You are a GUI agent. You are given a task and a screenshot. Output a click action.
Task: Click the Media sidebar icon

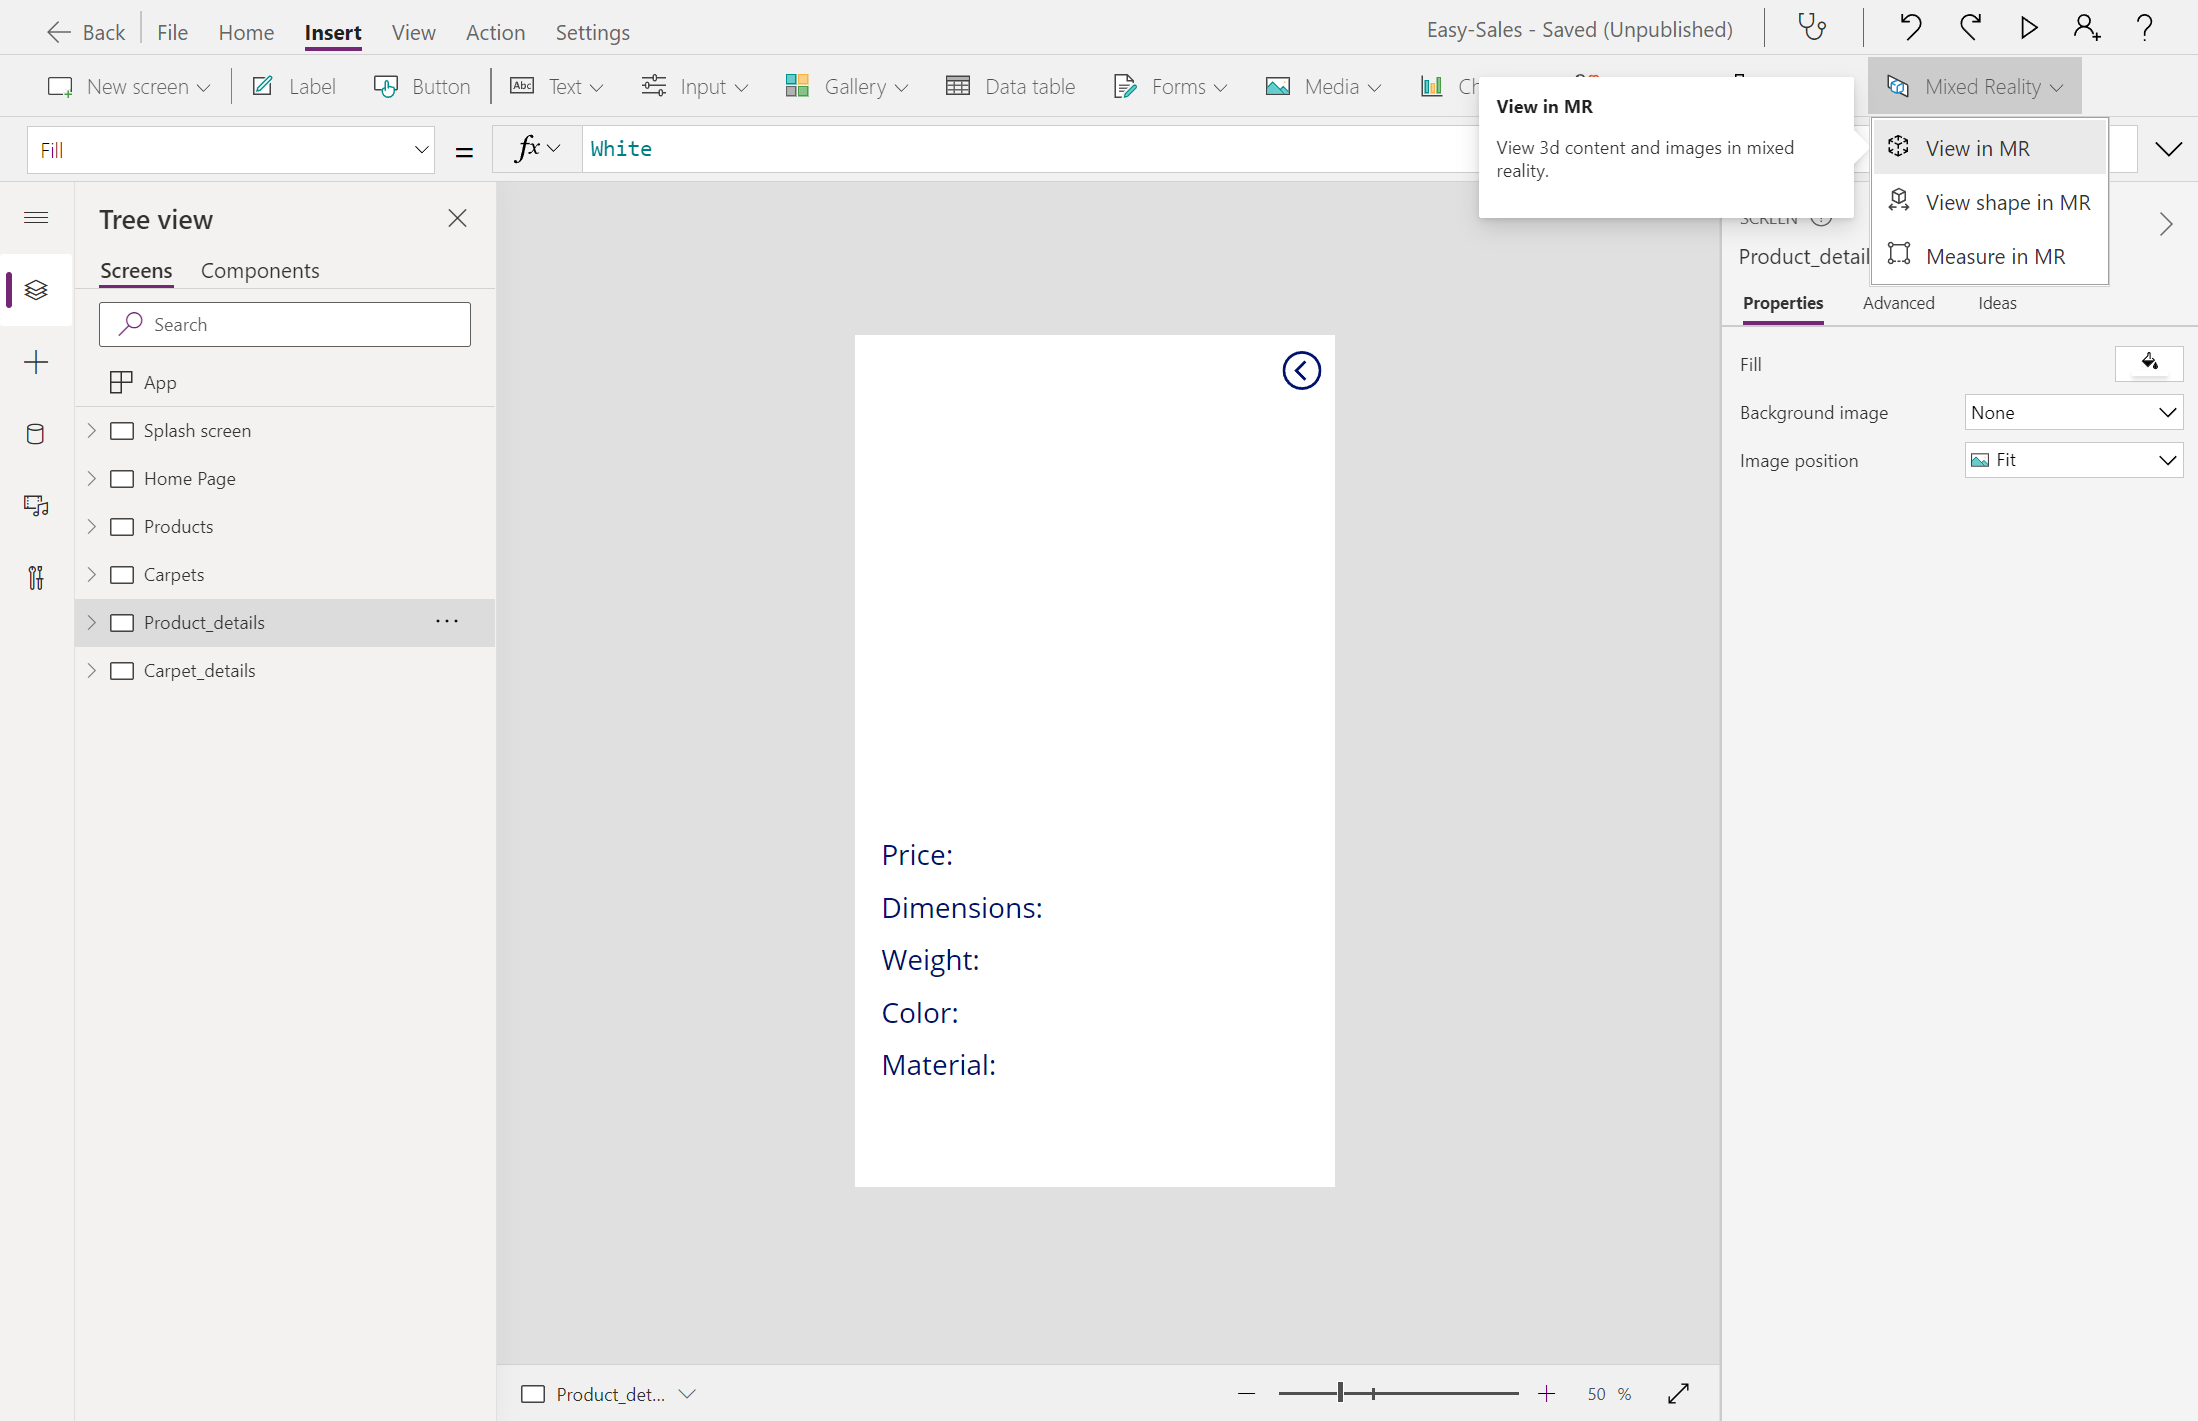coord(36,506)
